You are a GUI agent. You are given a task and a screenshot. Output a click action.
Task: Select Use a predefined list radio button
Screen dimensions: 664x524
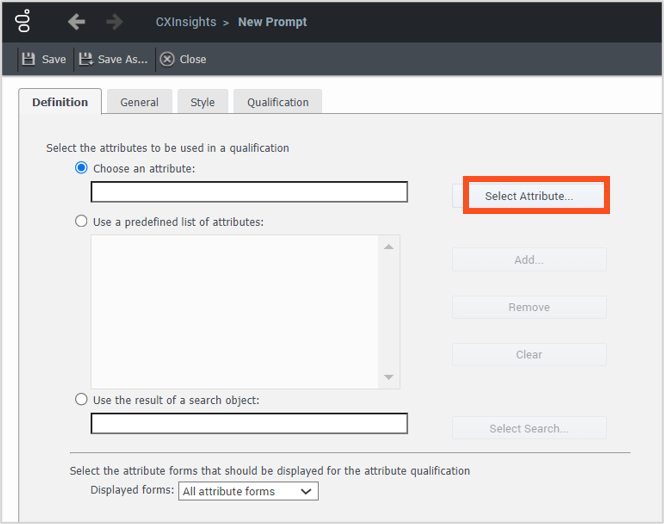tap(81, 221)
